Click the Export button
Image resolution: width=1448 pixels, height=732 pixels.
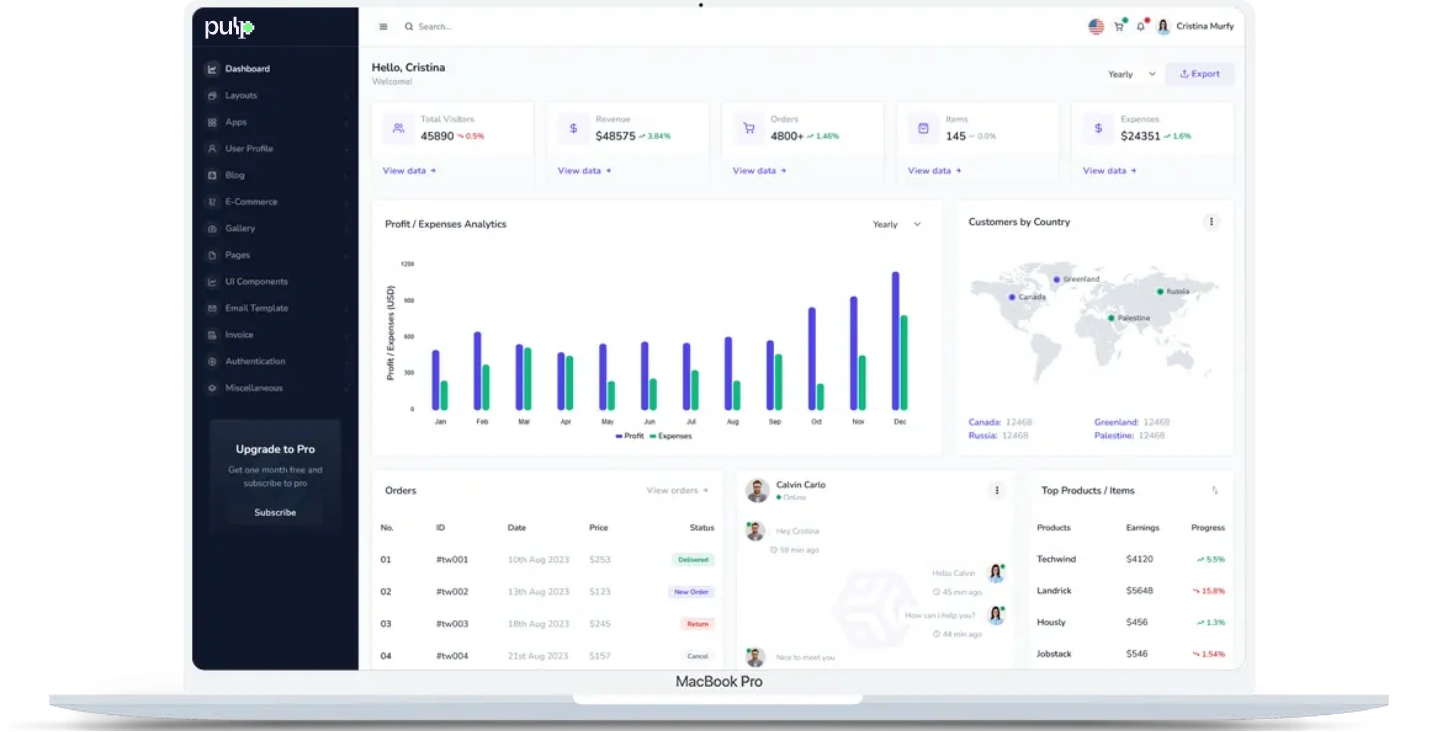click(x=1199, y=73)
